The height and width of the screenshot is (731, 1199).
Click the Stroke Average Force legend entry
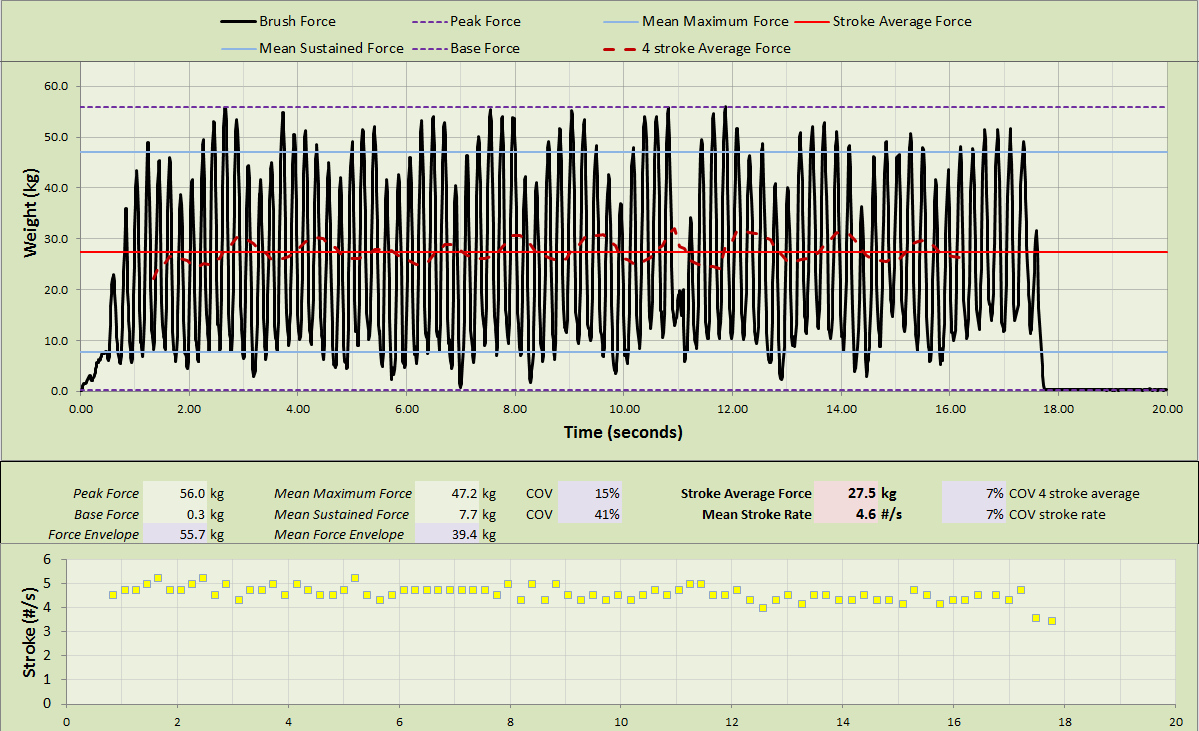click(x=883, y=21)
